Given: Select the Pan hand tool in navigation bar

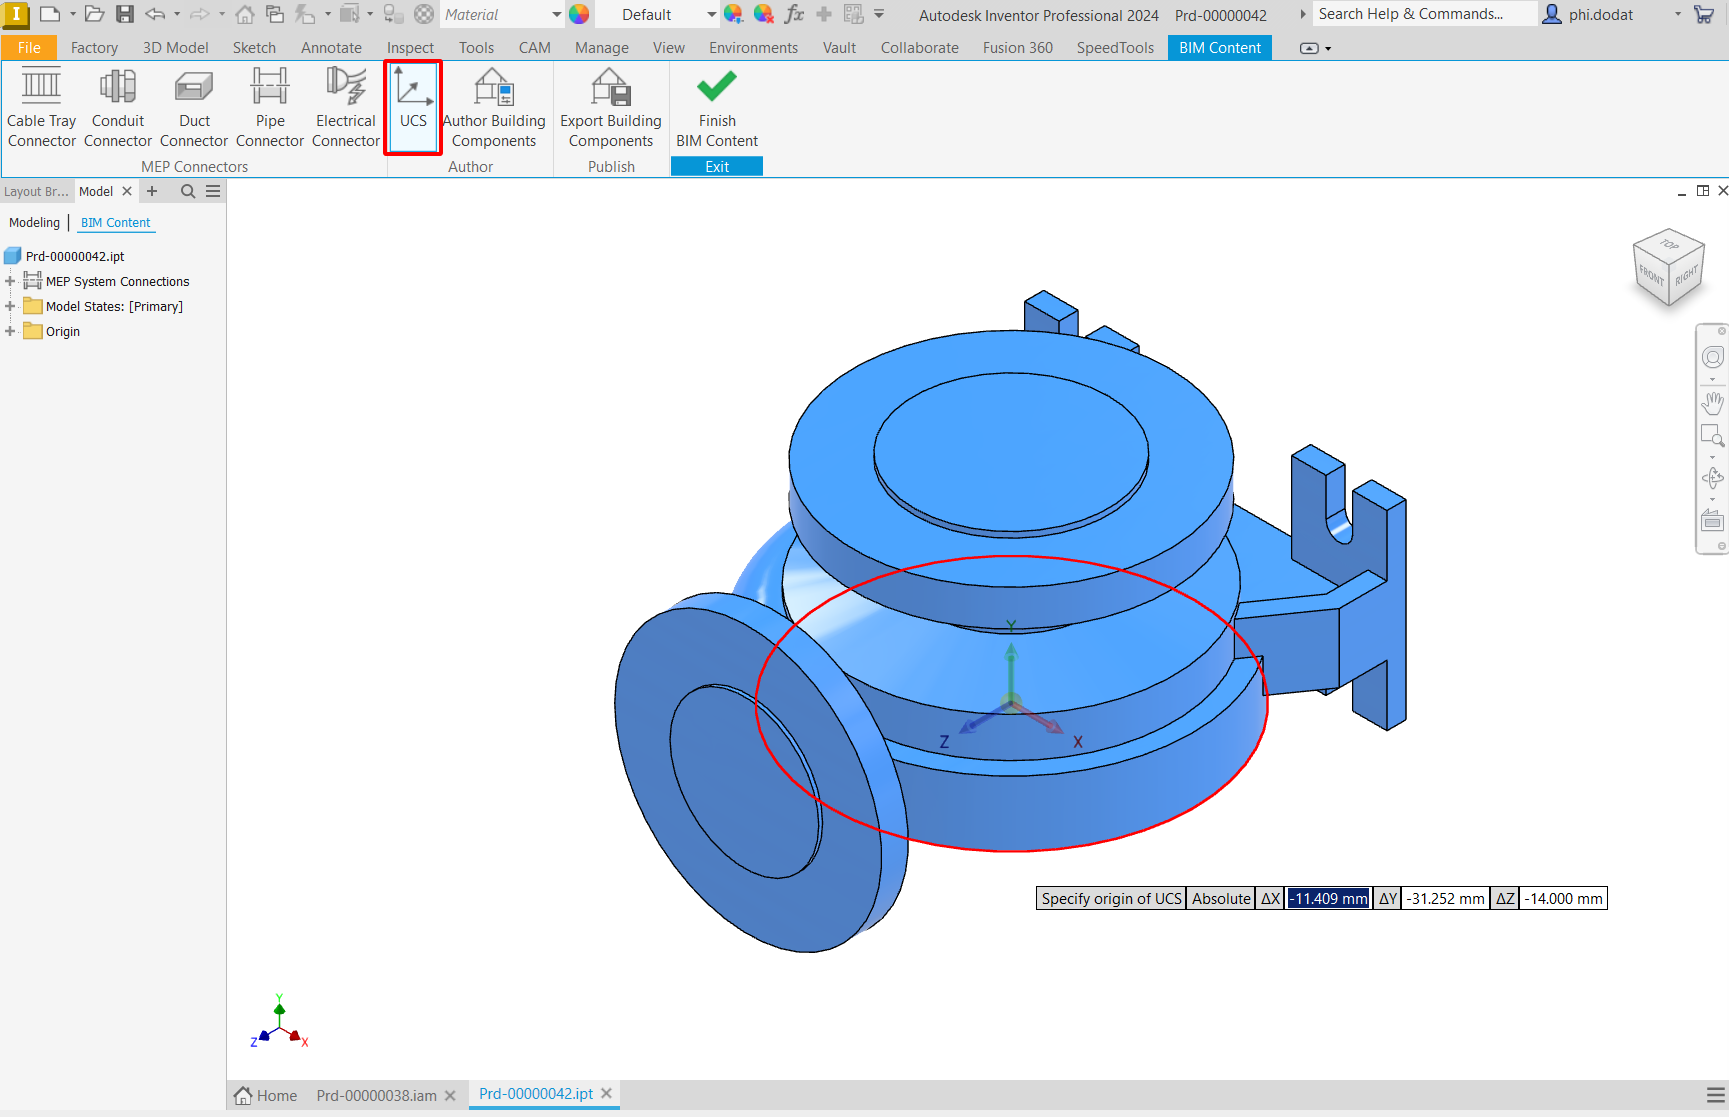Looking at the screenshot, I should 1713,403.
